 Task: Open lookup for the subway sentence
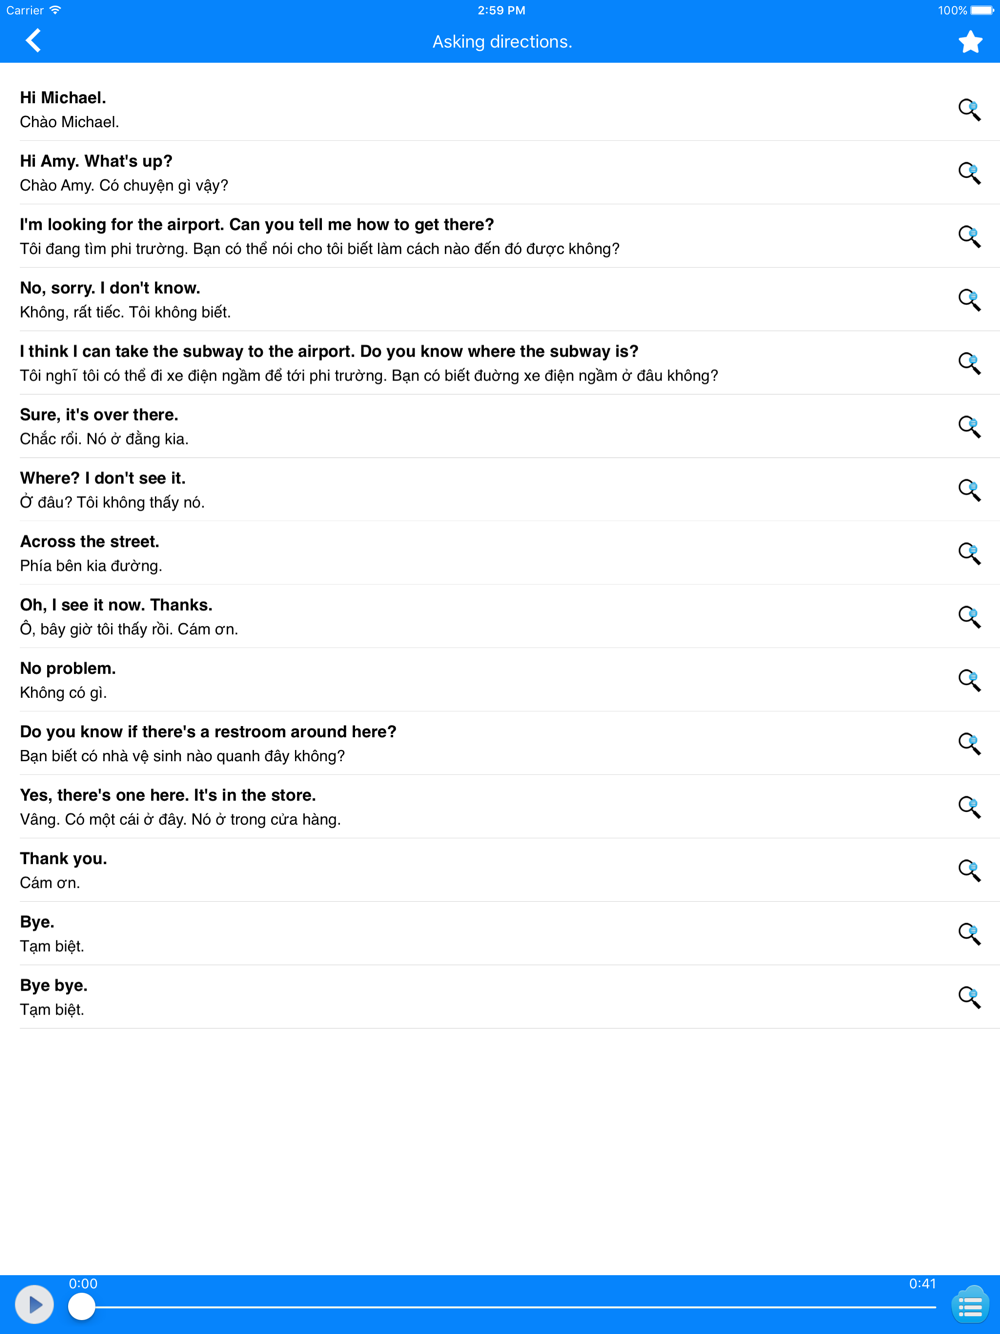coord(969,363)
